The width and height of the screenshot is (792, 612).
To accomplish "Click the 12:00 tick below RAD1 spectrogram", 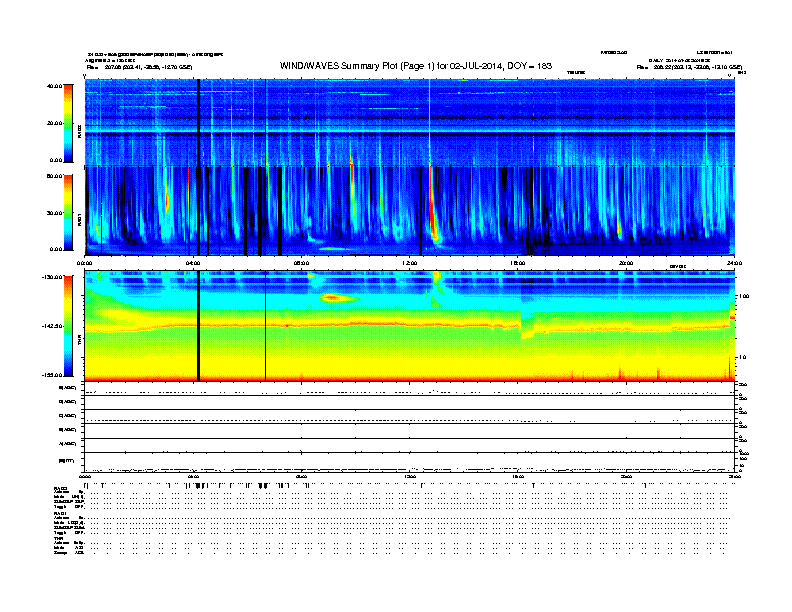I will (410, 263).
